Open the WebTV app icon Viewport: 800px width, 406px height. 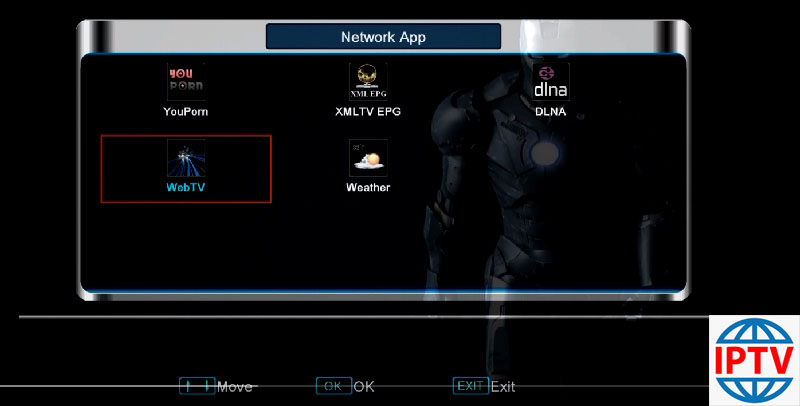click(185, 157)
